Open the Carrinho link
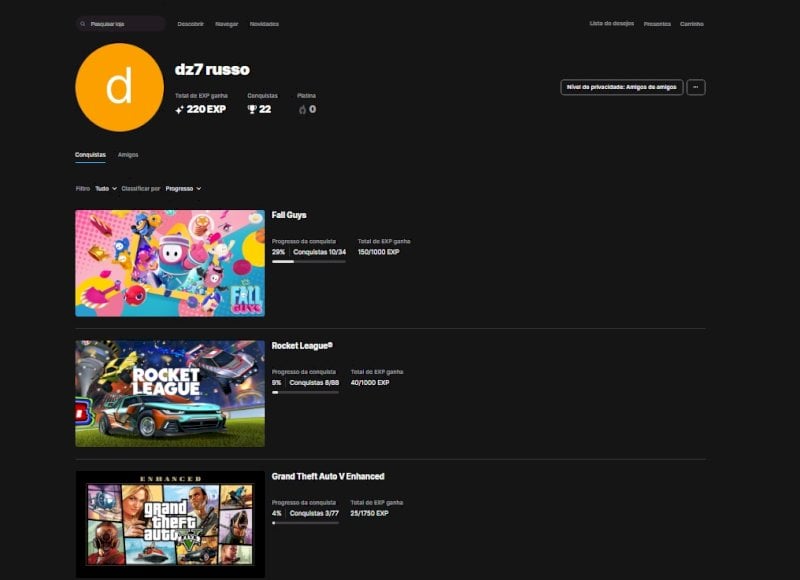 pyautogui.click(x=692, y=24)
